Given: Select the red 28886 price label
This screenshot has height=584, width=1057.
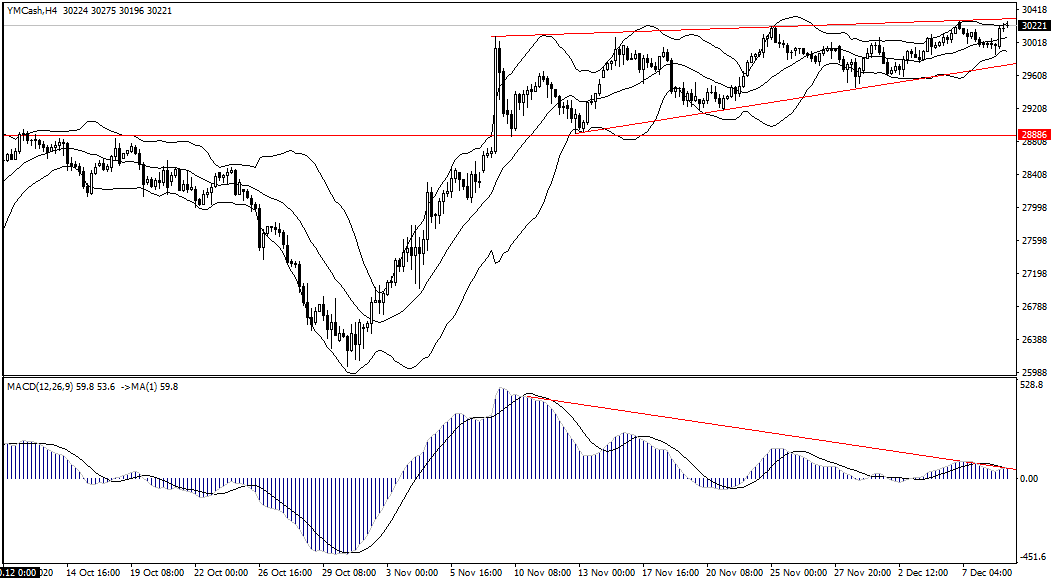Looking at the screenshot, I should click(x=1033, y=134).
